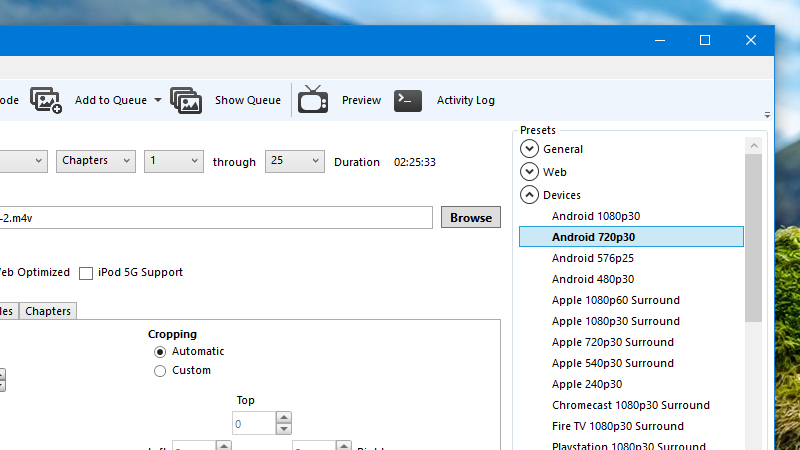Select Android 576p25 preset
Screen dimensions: 800x450
coord(592,258)
